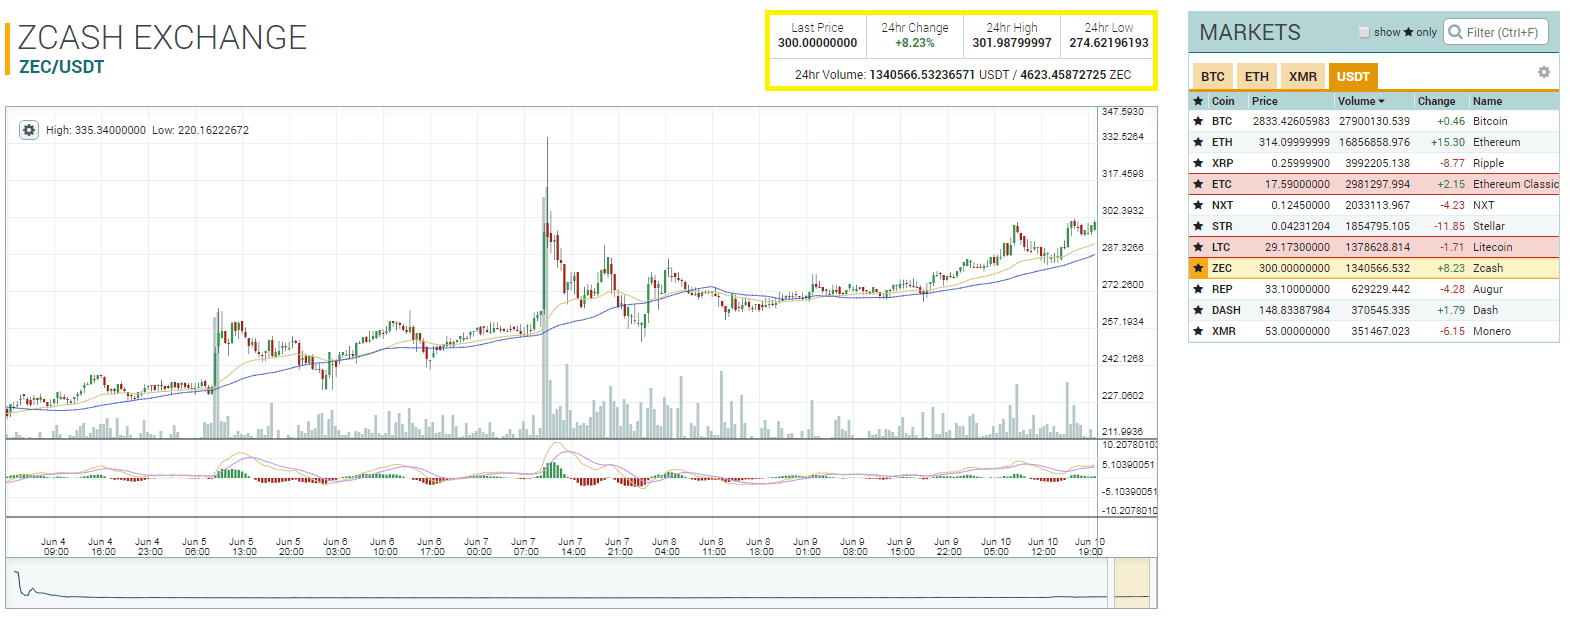Select the Ethereum Classic market name
The height and width of the screenshot is (619, 1569).
click(x=1515, y=184)
